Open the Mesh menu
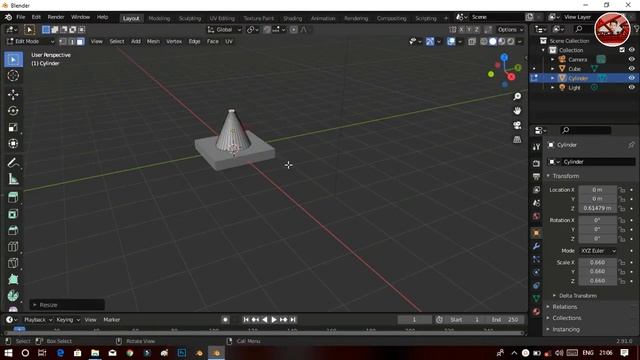This screenshot has height=360, width=640. [153, 42]
